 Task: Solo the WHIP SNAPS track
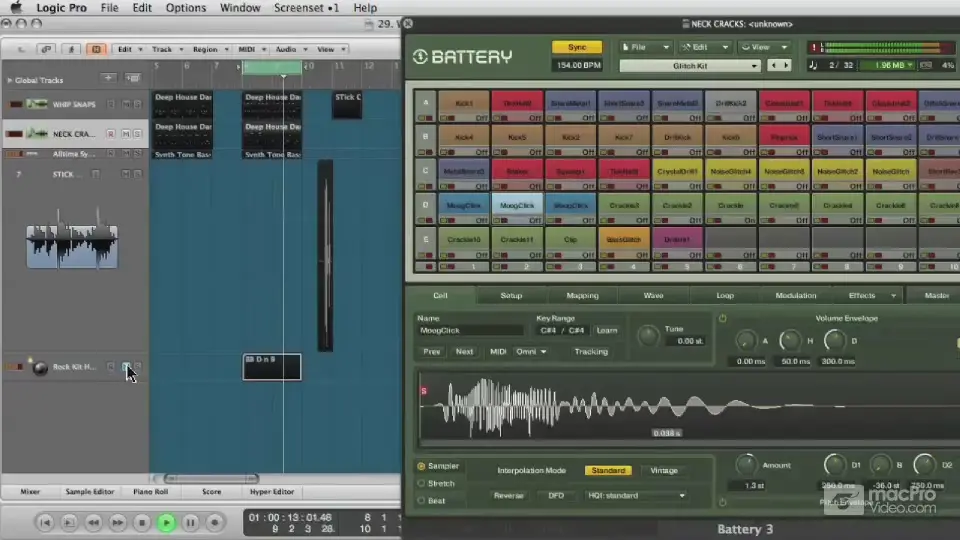[x=137, y=104]
